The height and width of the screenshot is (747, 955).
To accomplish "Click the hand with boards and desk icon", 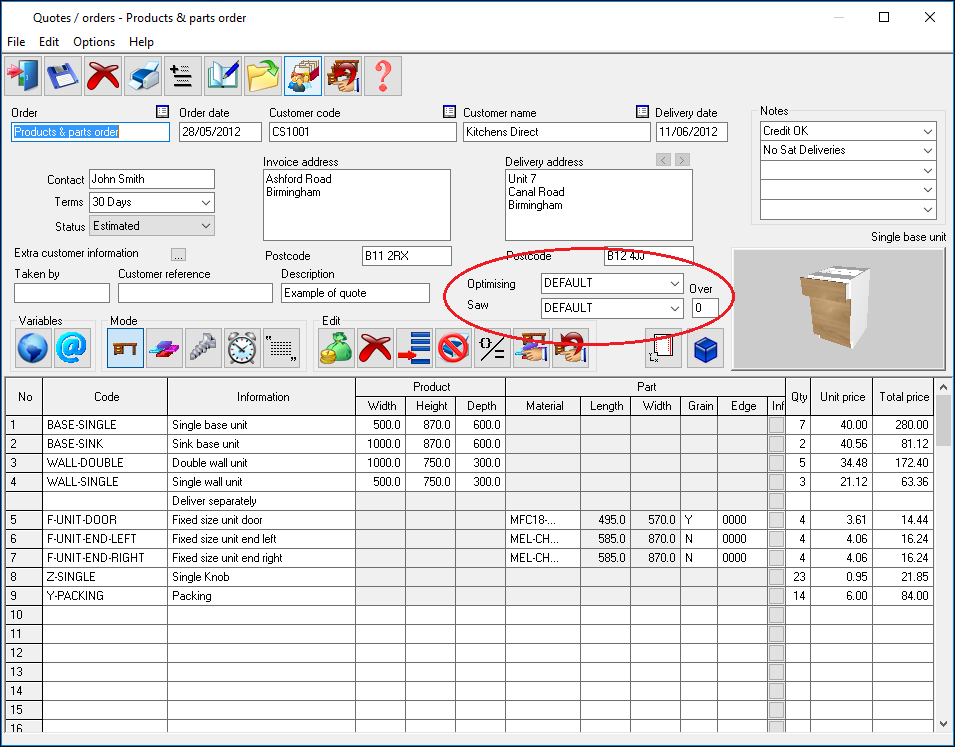I will pos(531,348).
